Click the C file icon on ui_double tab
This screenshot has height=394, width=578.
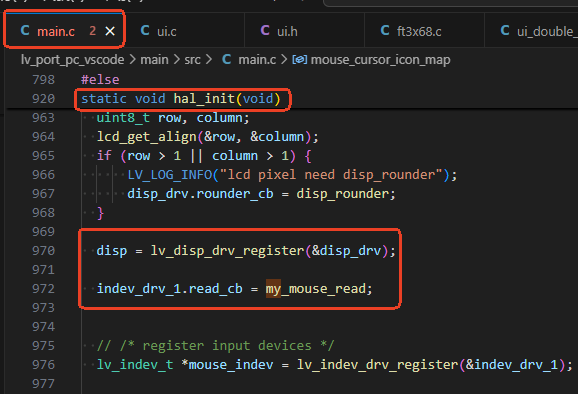click(x=505, y=31)
